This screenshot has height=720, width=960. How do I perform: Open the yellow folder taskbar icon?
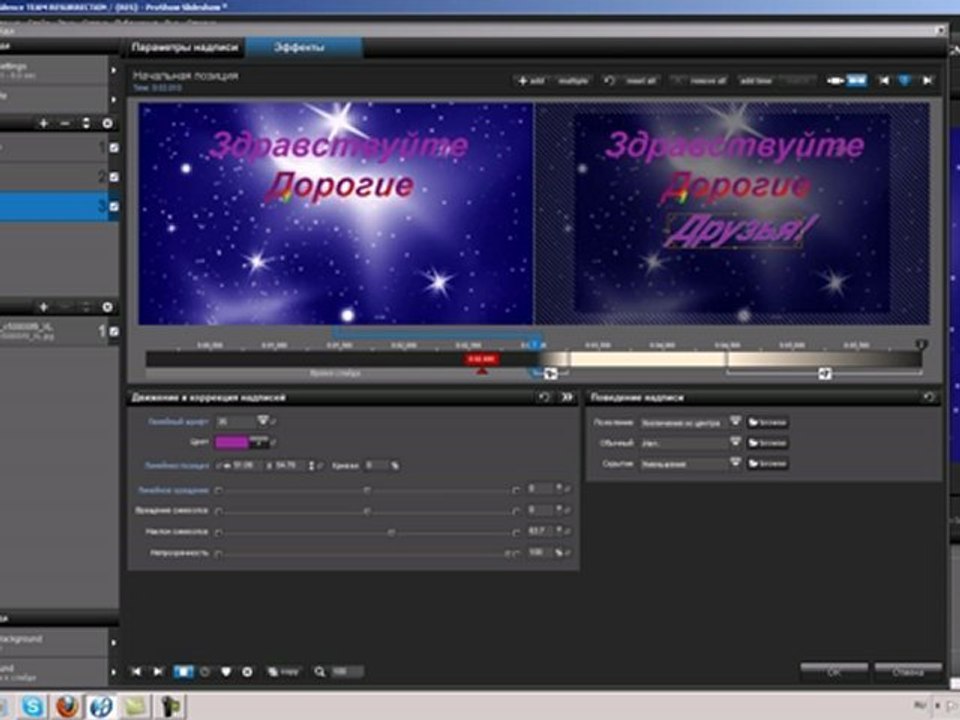(x=135, y=706)
